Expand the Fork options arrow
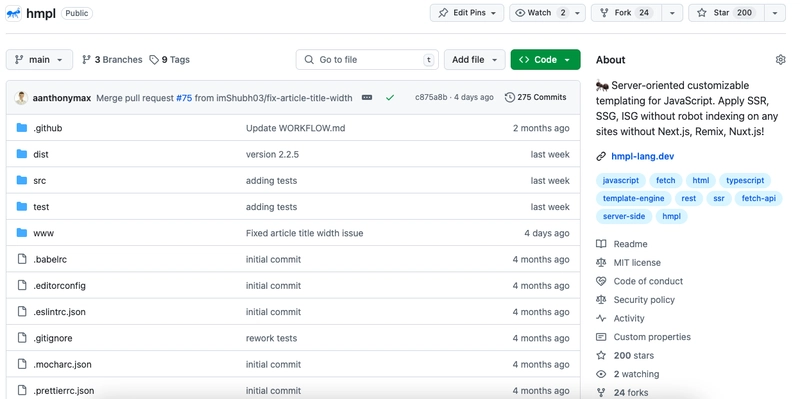800x399 pixels. pos(672,13)
